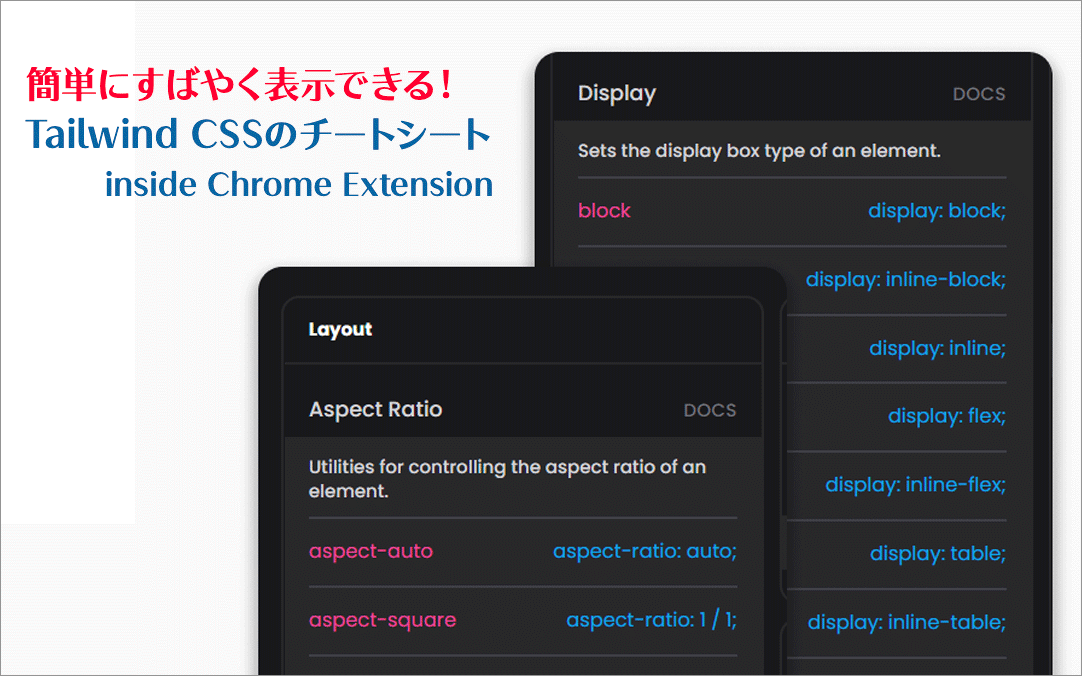Click the 'display: inline-block;' value
Screen dimensions: 1082x676
(x=905, y=279)
